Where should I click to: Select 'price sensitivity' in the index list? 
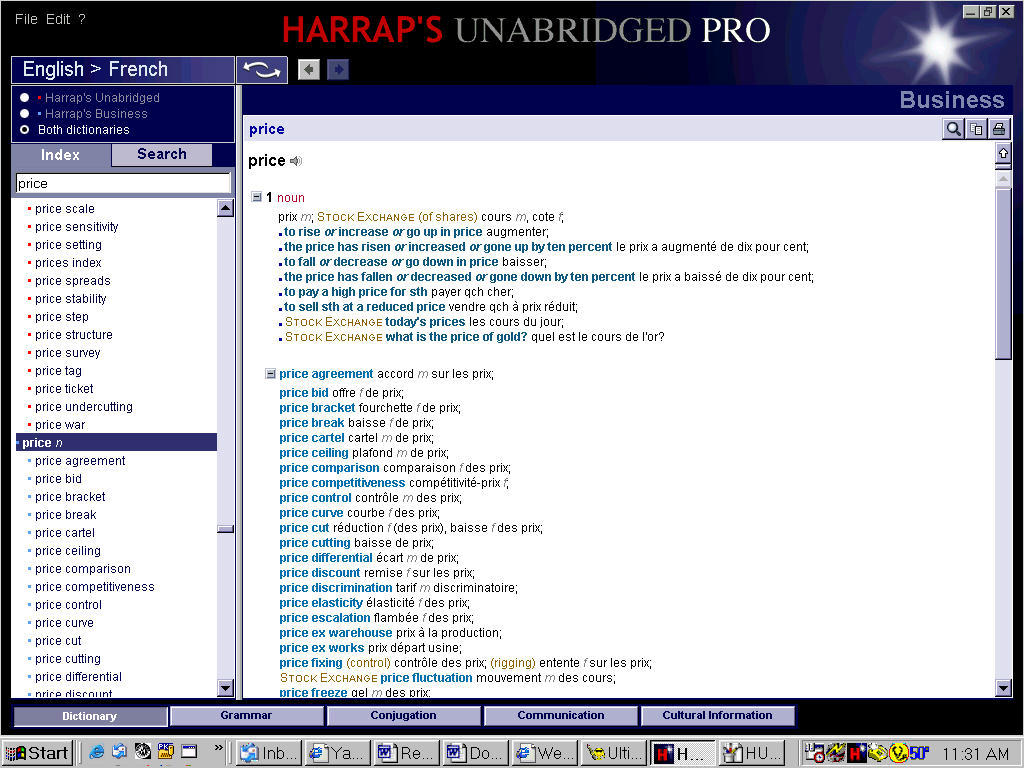pyautogui.click(x=76, y=227)
